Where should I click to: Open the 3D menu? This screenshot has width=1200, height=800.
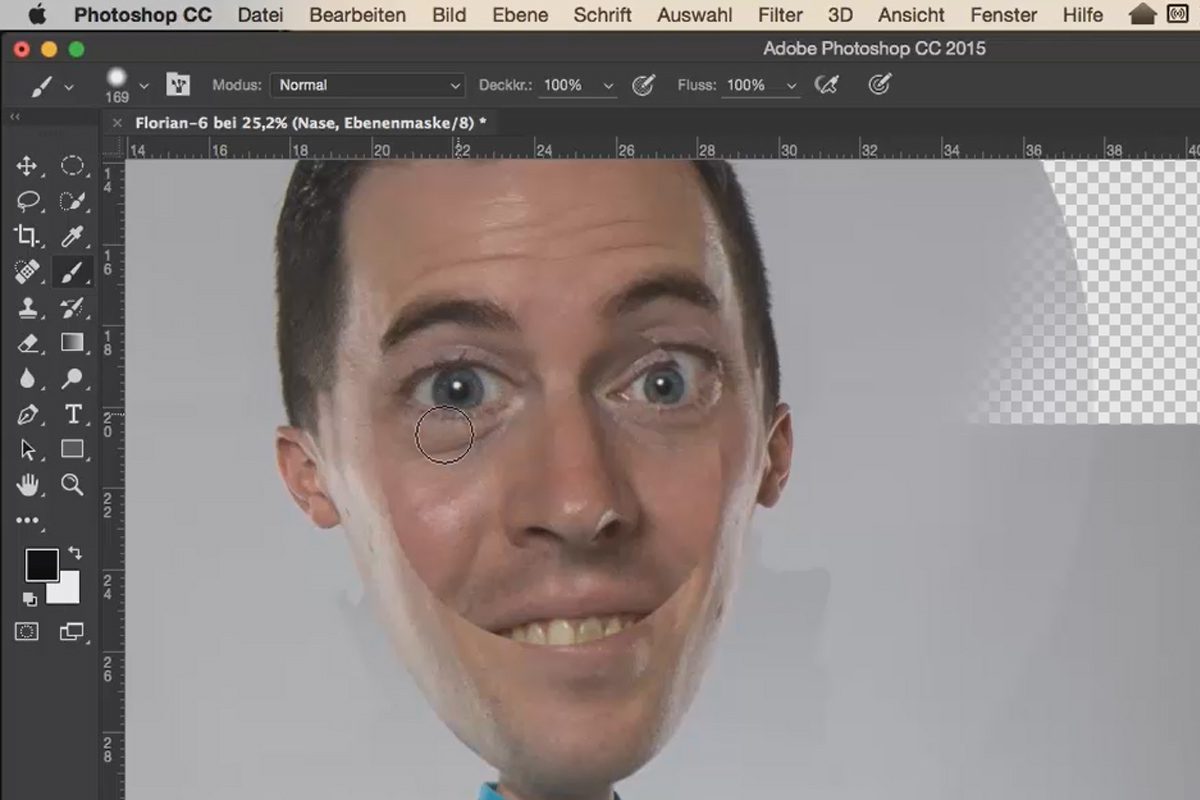pos(840,15)
